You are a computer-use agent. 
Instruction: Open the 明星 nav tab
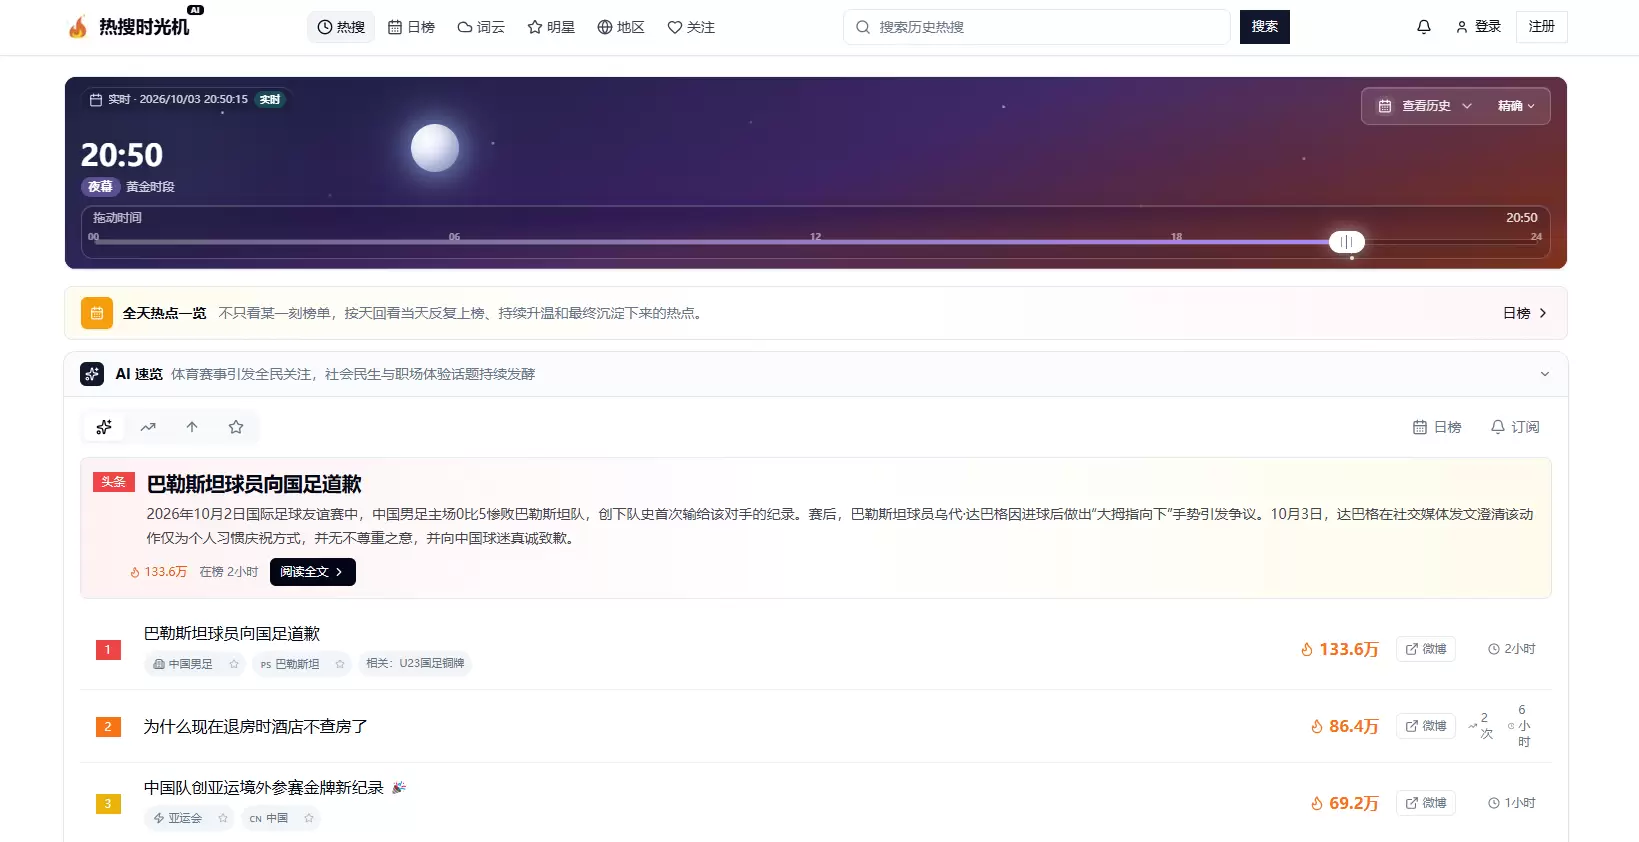click(x=551, y=27)
